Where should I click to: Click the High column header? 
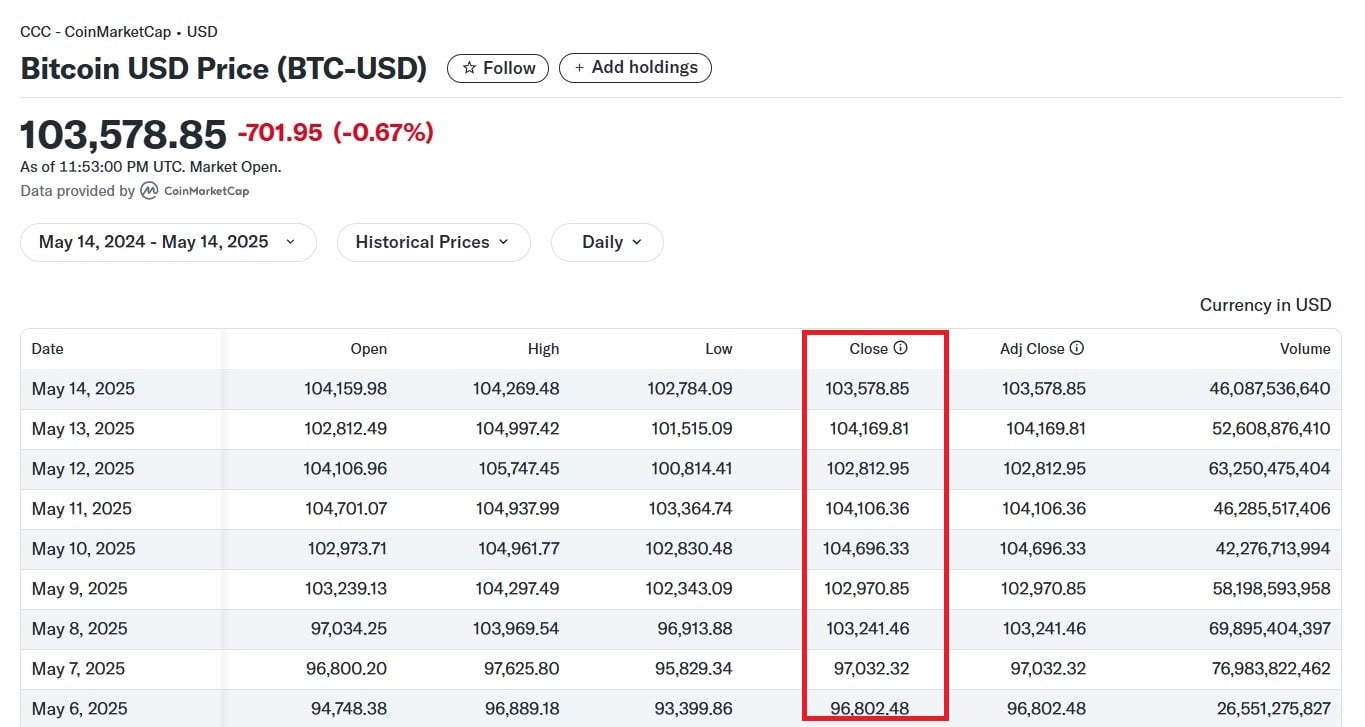point(543,349)
